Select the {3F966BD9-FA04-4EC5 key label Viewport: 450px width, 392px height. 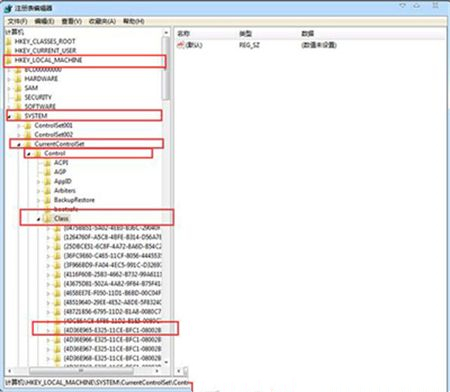[x=112, y=265]
